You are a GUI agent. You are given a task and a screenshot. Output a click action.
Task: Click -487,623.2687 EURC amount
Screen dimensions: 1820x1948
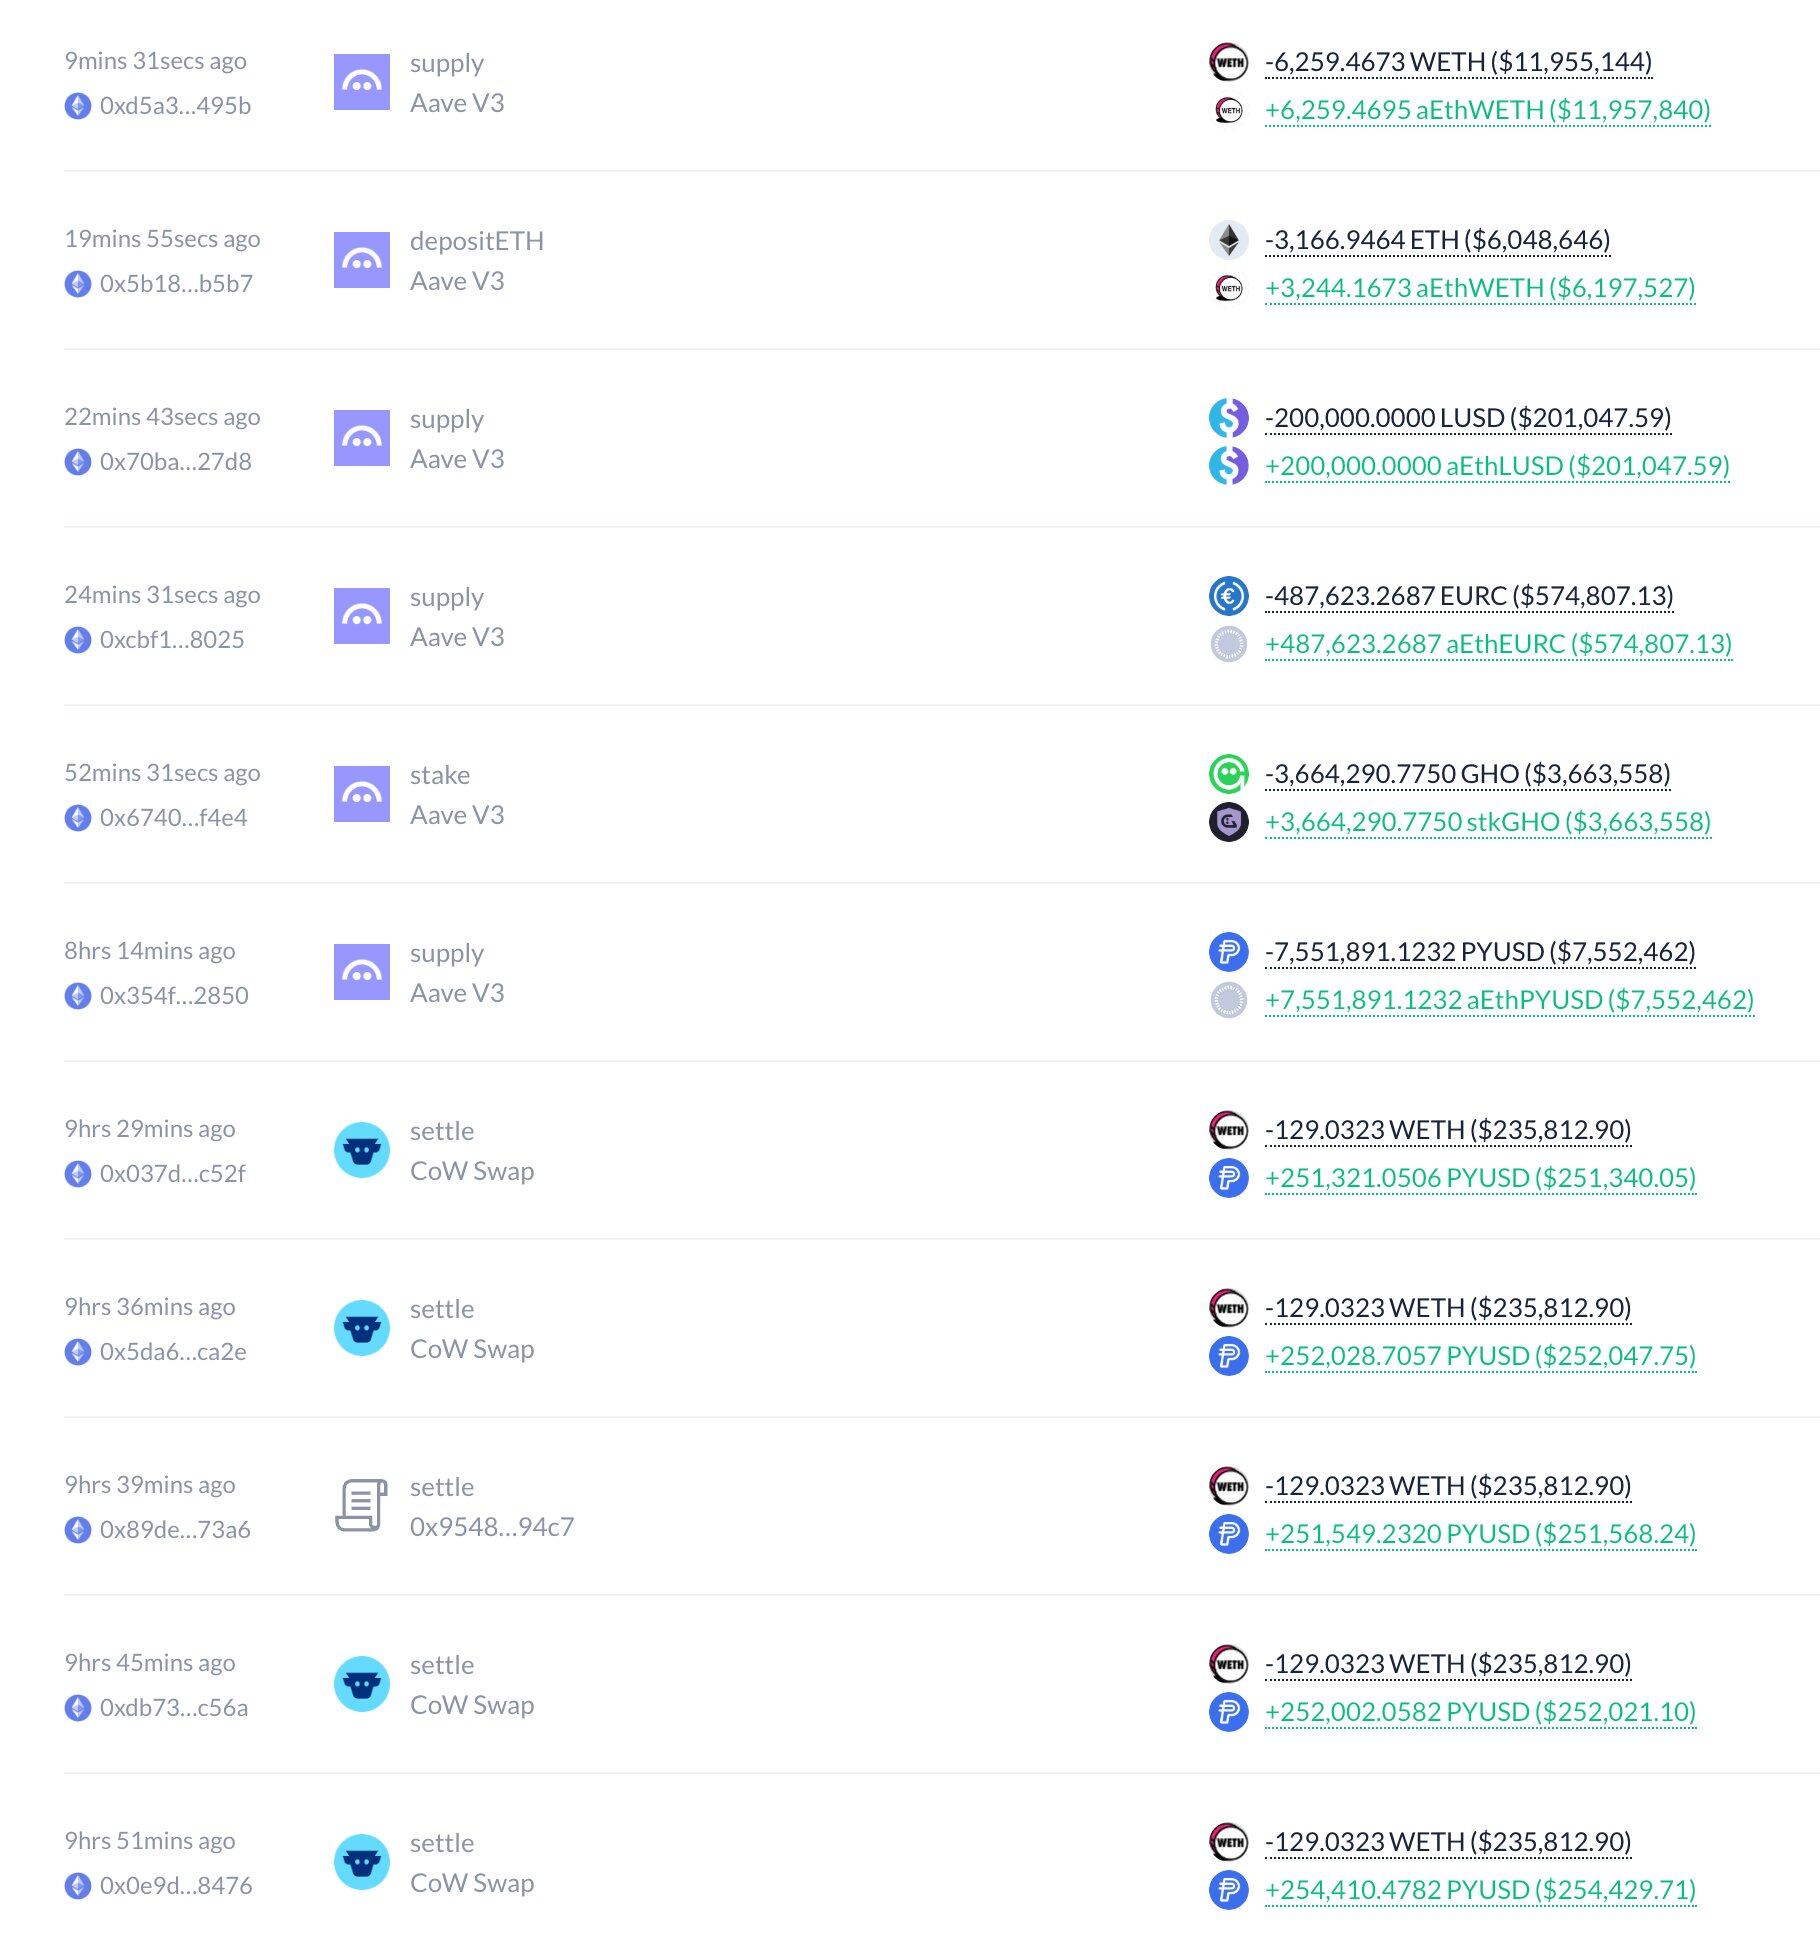(1469, 596)
